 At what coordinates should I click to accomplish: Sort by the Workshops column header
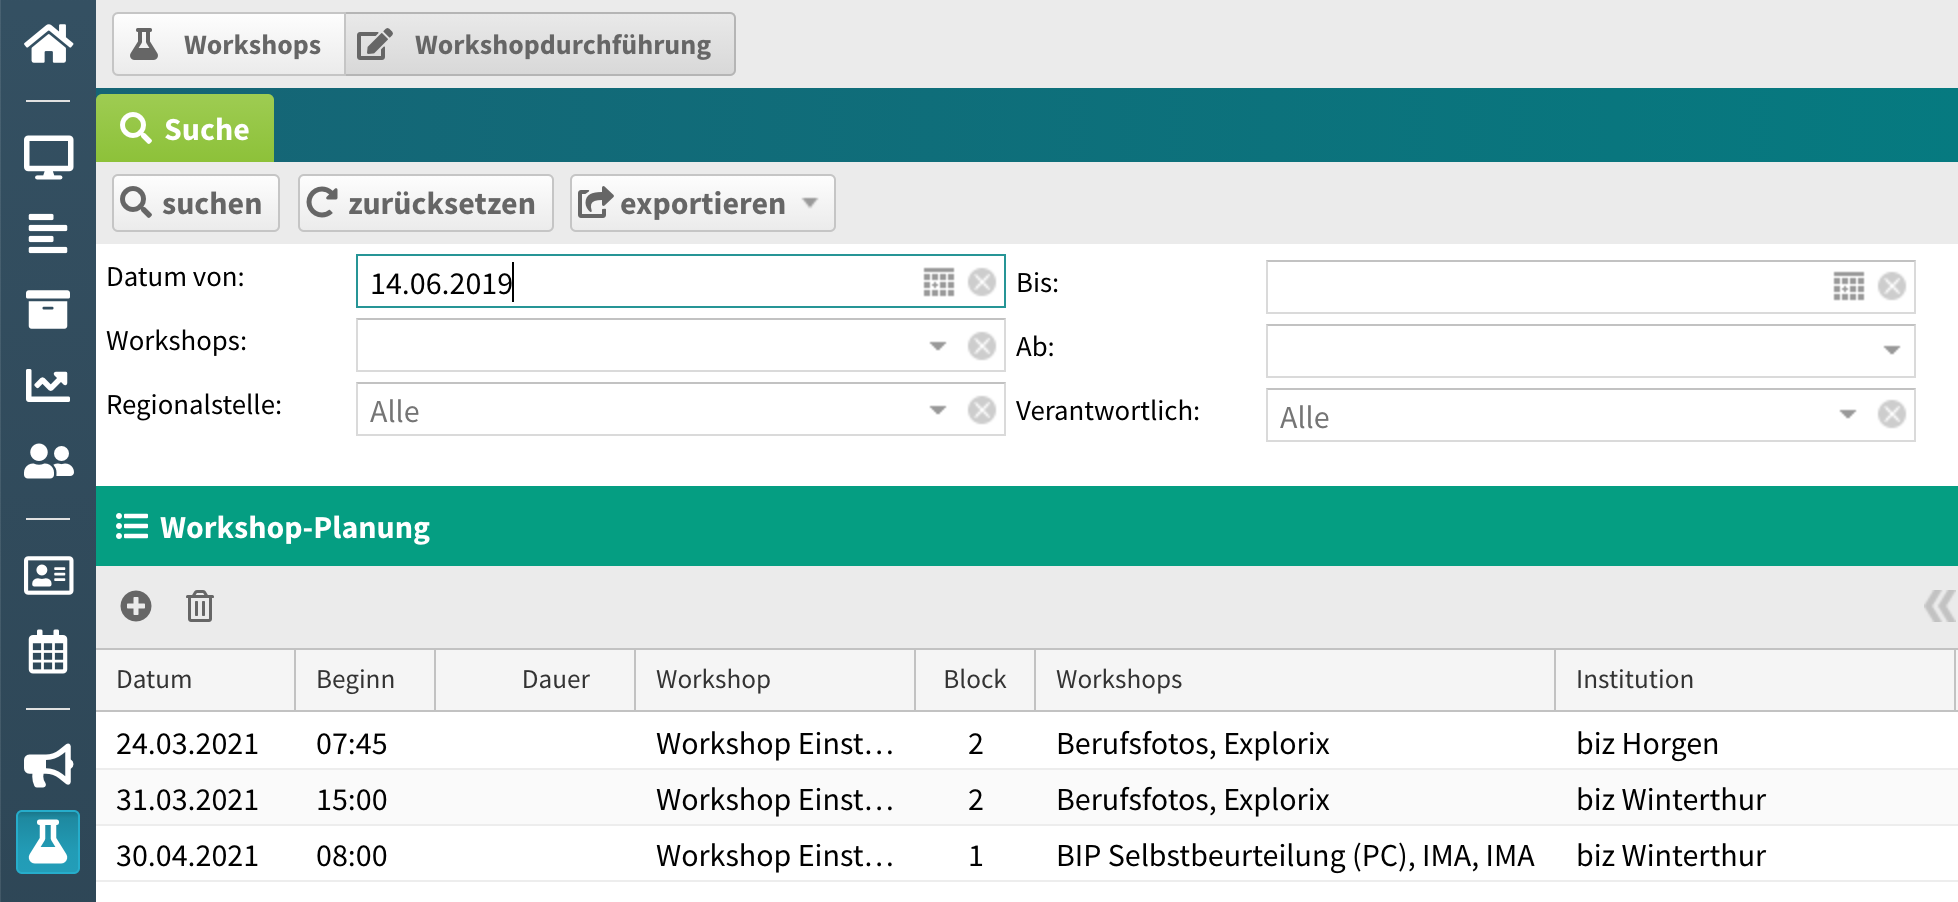click(x=1295, y=679)
